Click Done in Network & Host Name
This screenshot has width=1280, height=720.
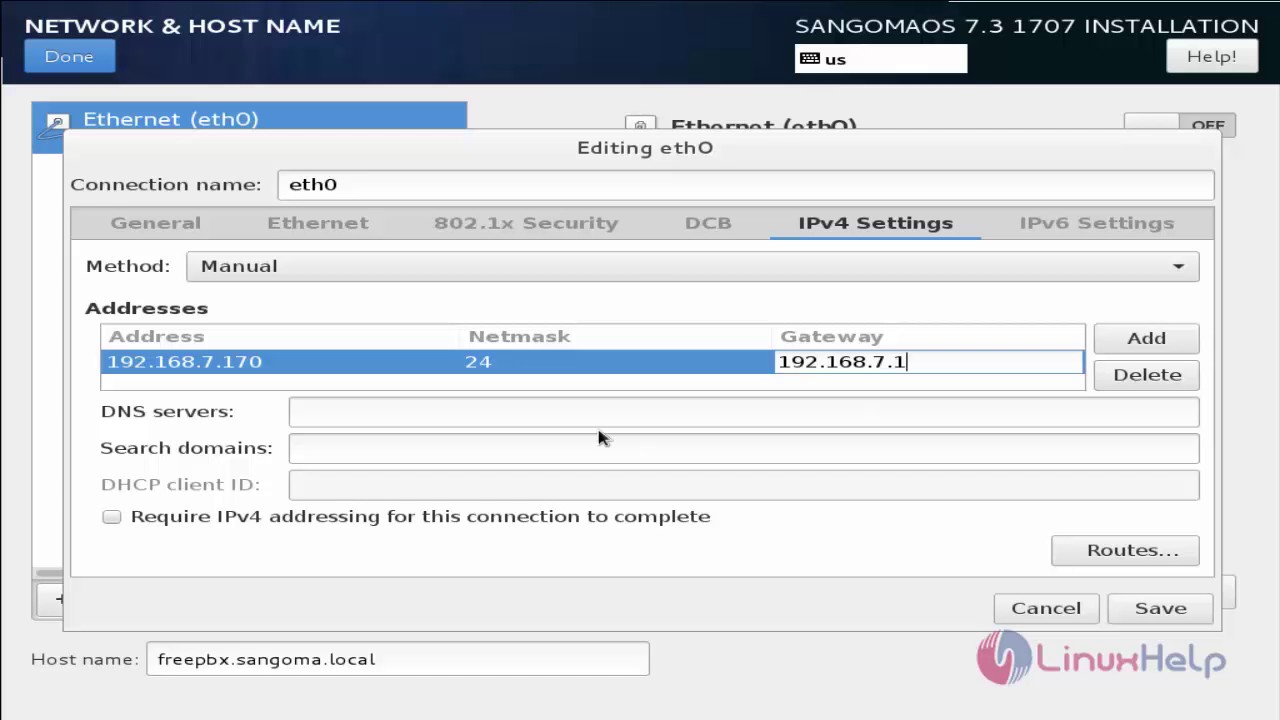pos(69,57)
